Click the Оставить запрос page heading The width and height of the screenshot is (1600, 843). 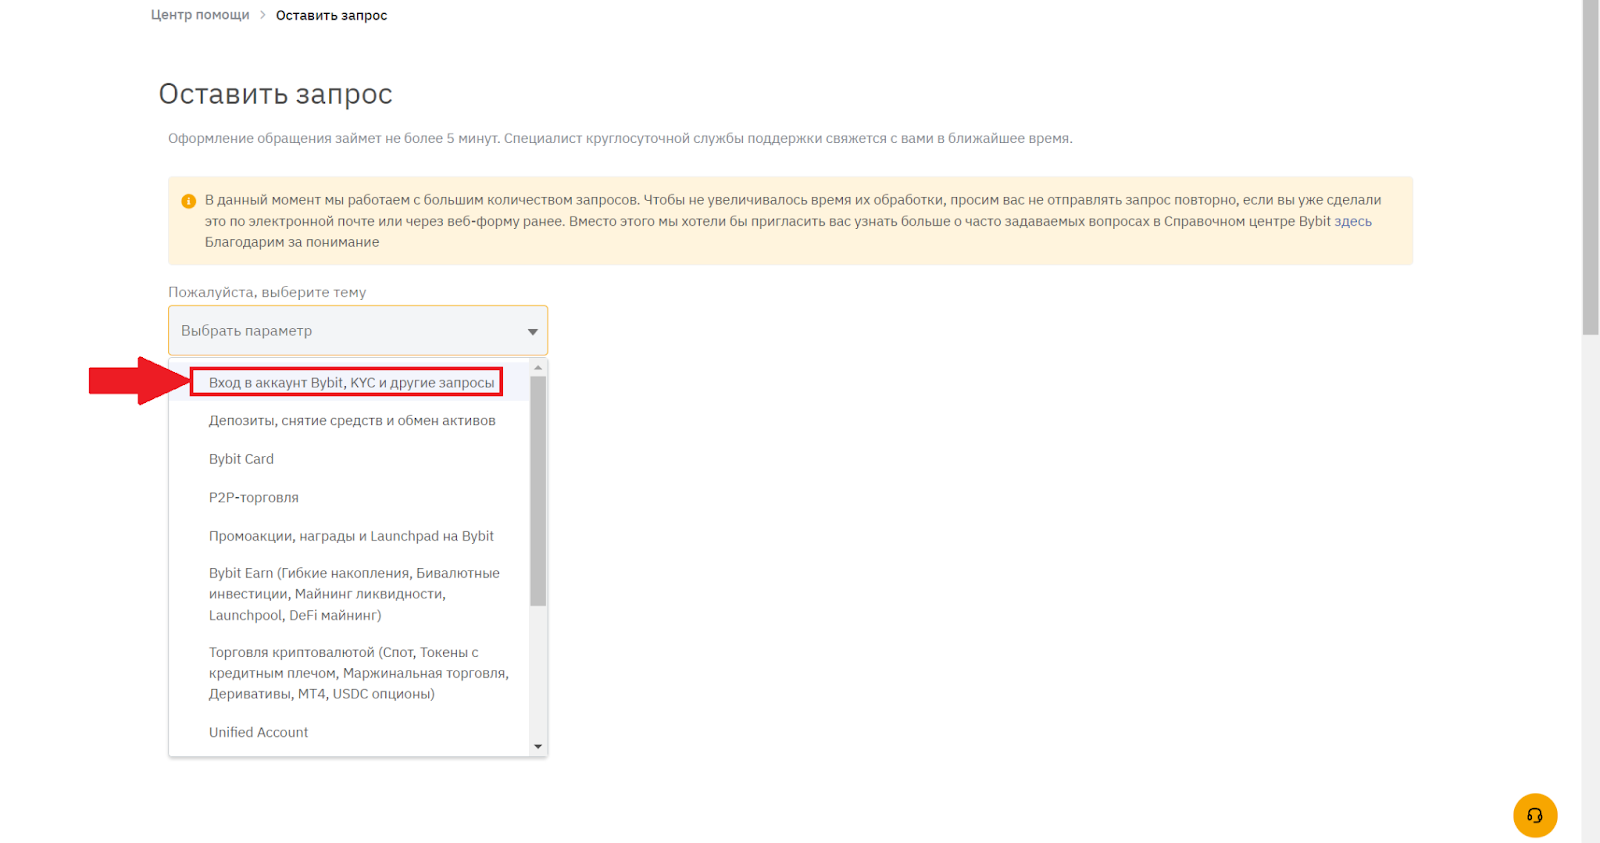click(275, 94)
